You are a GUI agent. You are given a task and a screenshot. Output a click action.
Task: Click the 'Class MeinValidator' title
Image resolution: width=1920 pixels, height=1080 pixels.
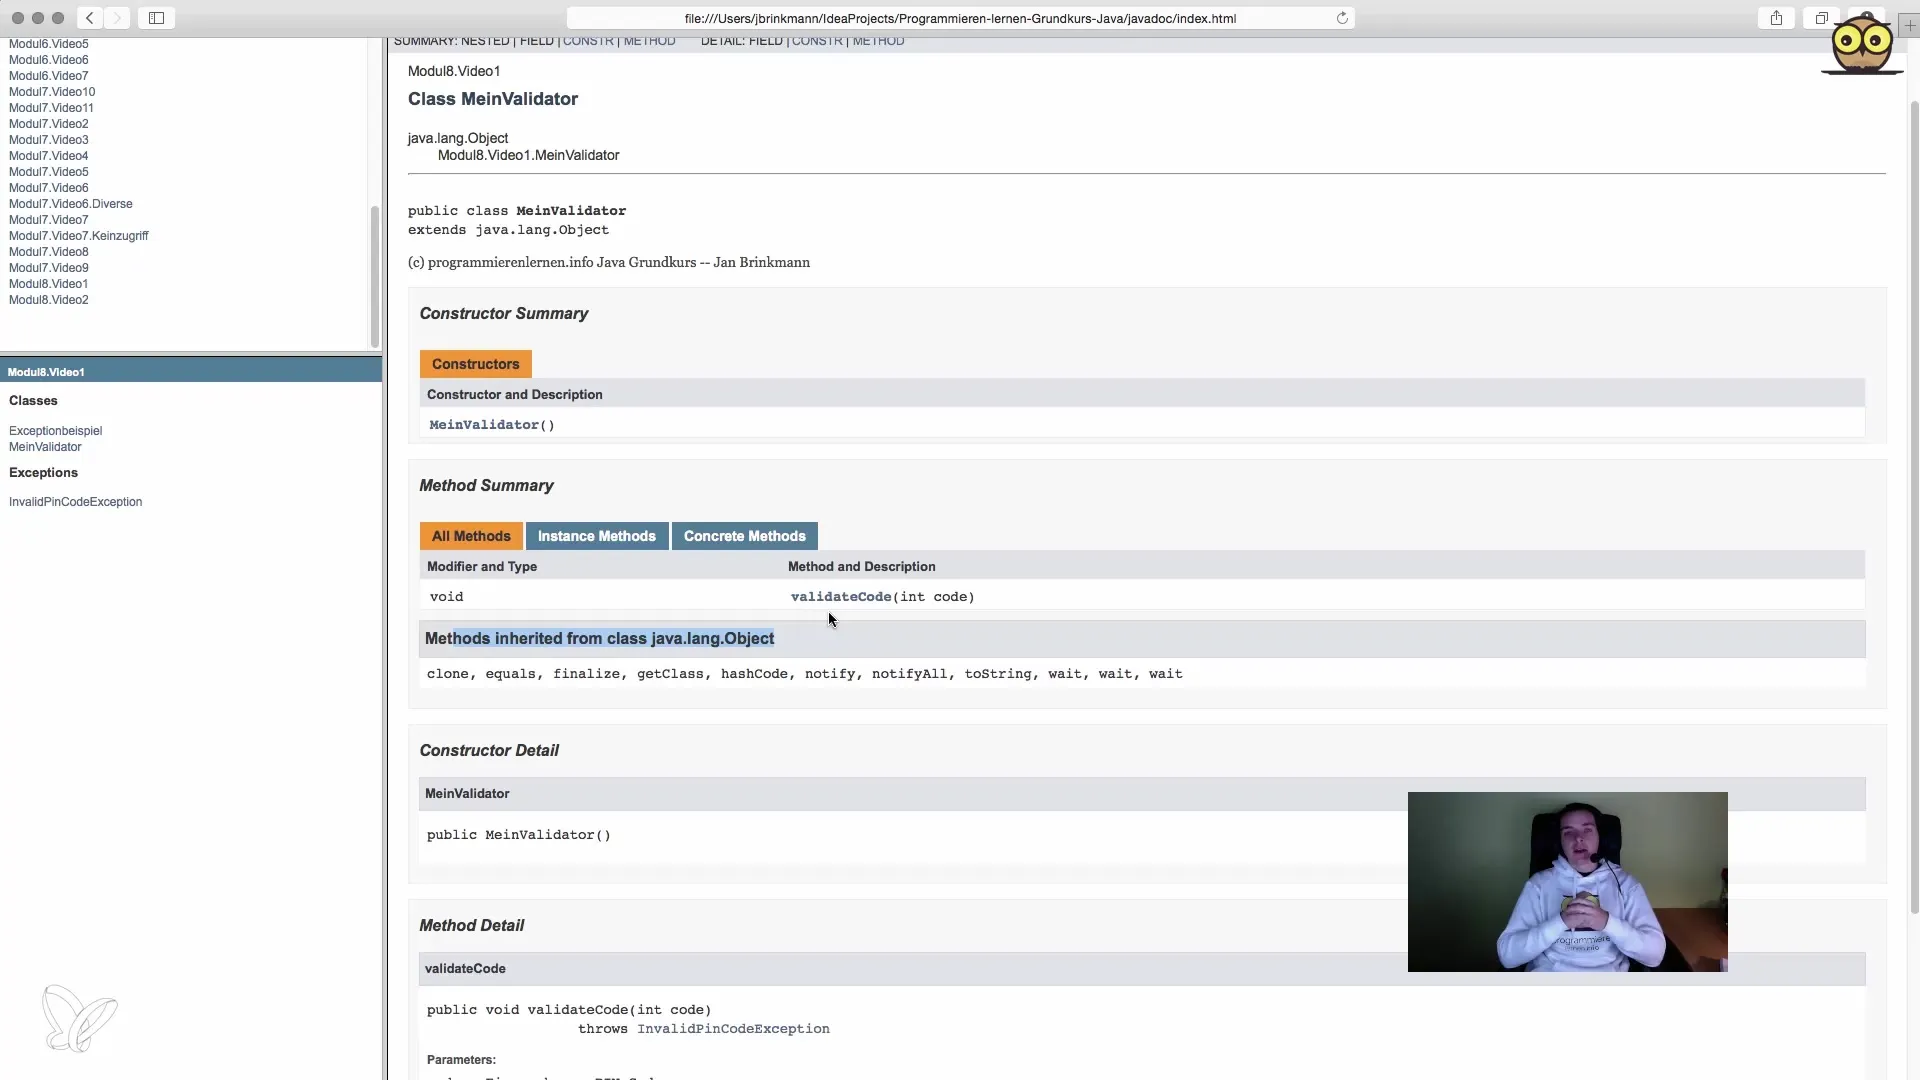(493, 99)
